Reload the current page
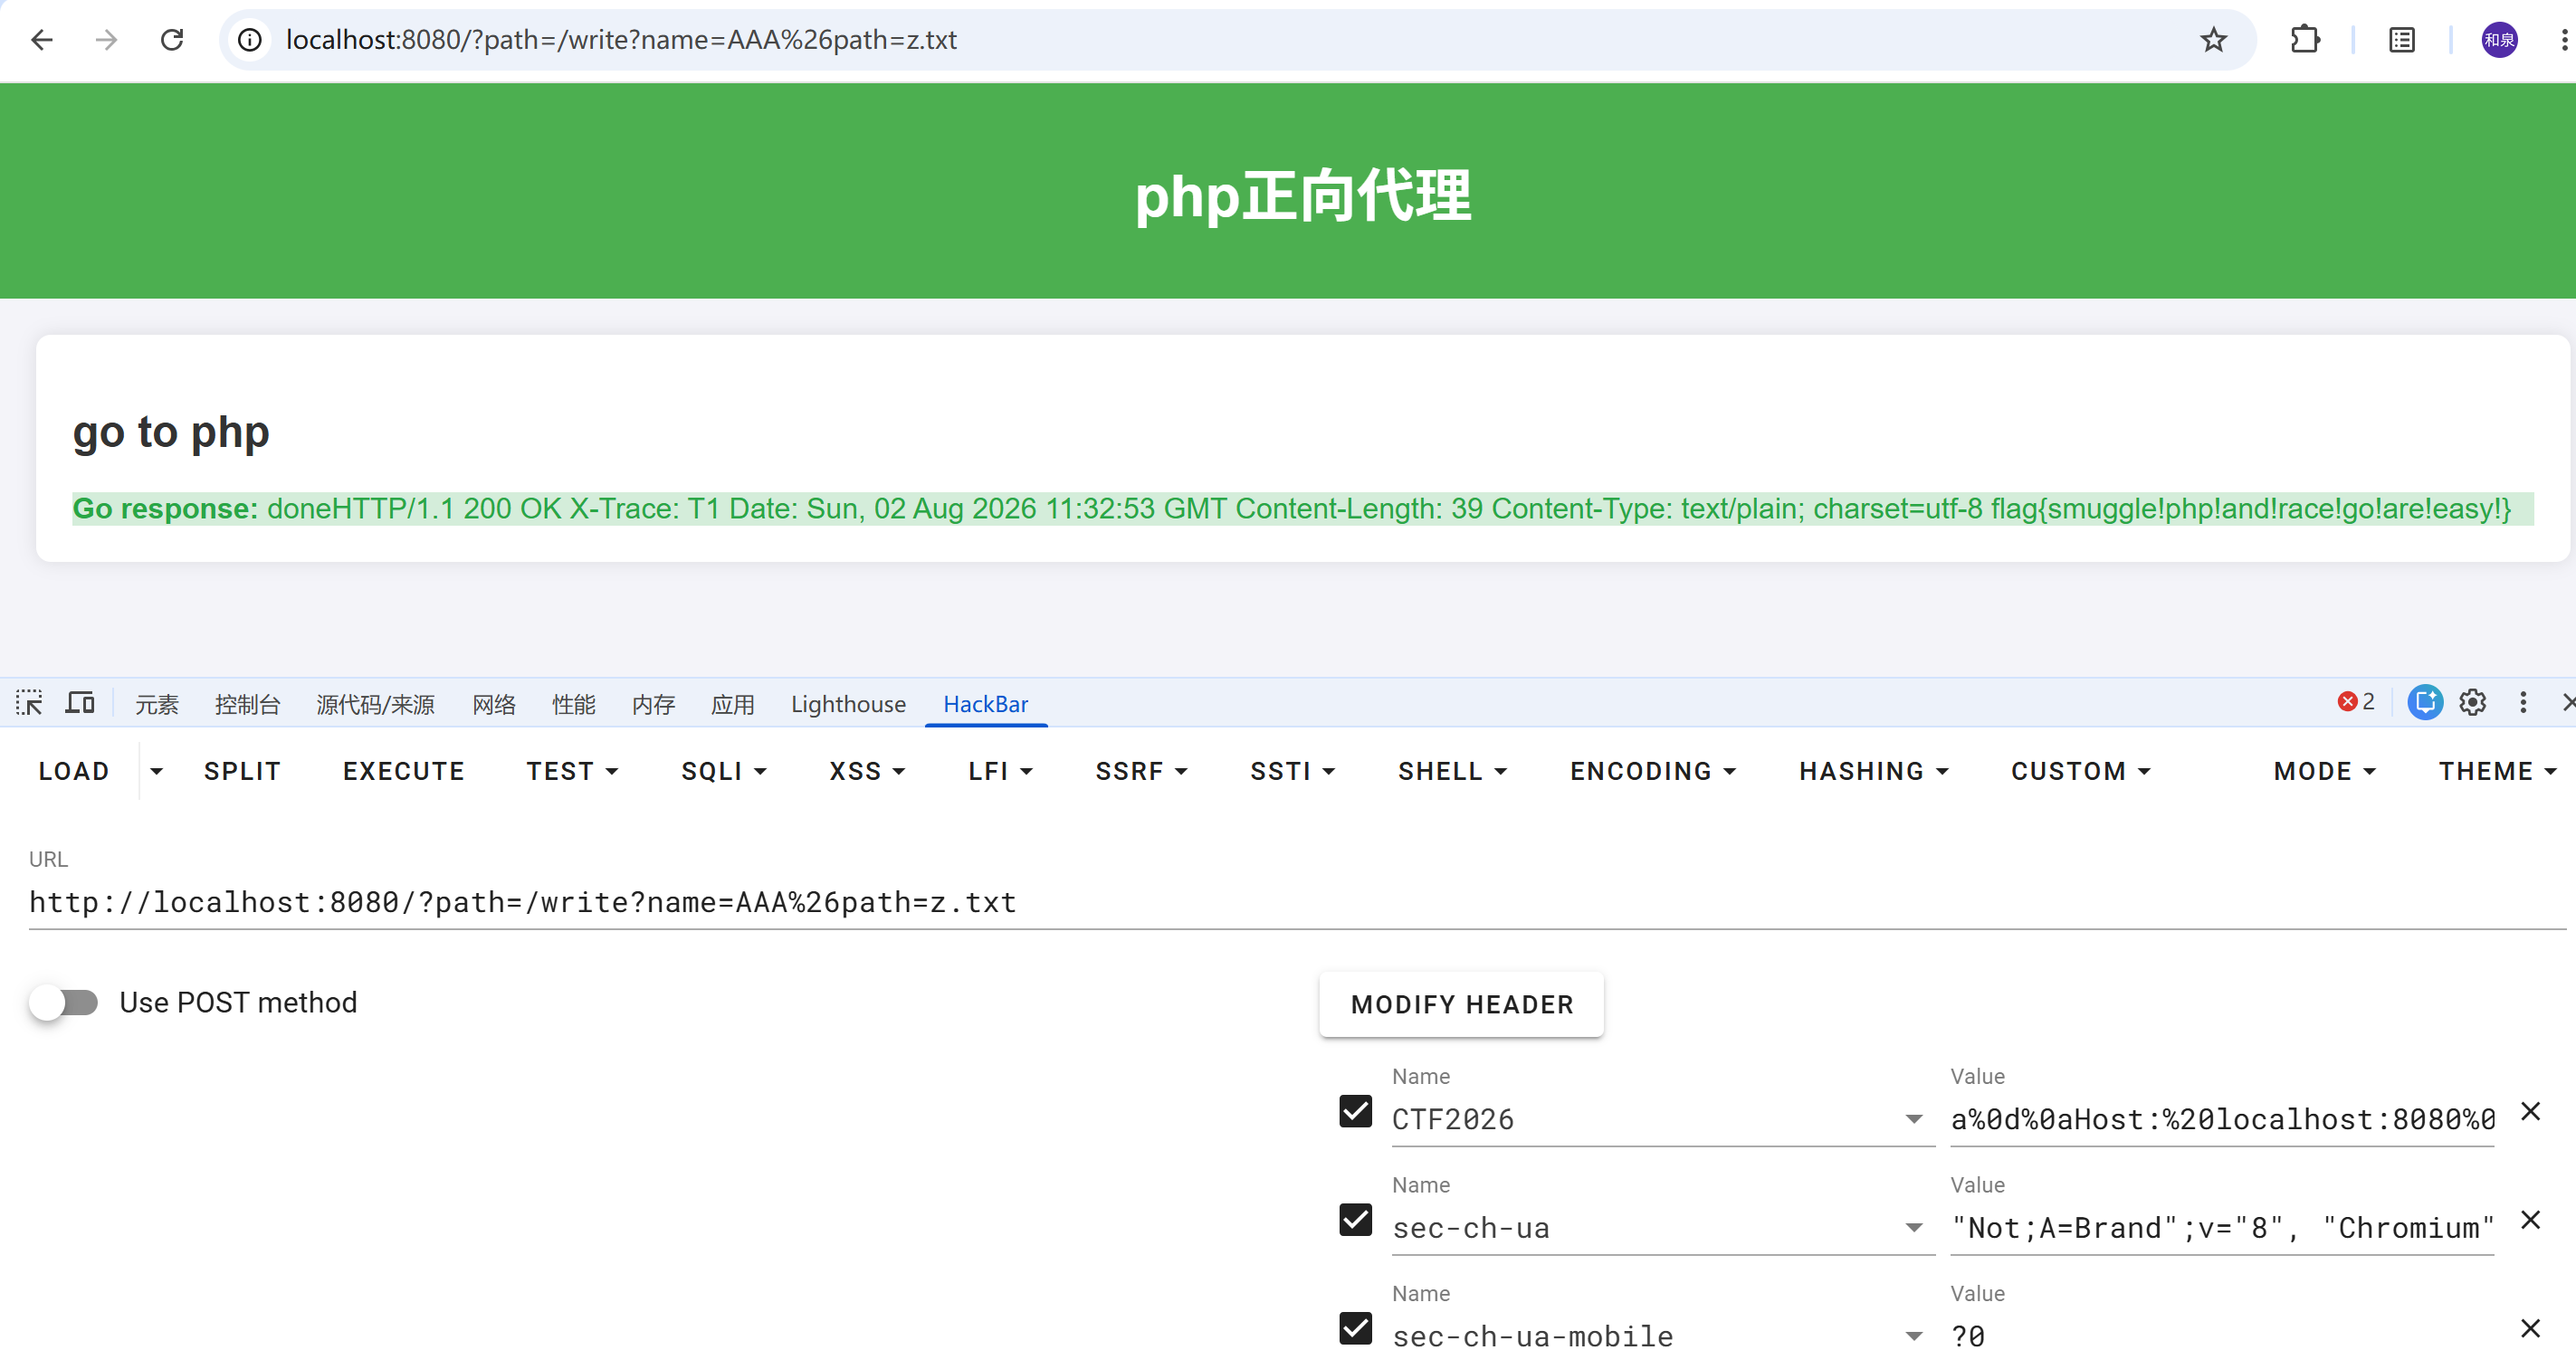Screen dimensions: 2576x1350 pos(172,40)
